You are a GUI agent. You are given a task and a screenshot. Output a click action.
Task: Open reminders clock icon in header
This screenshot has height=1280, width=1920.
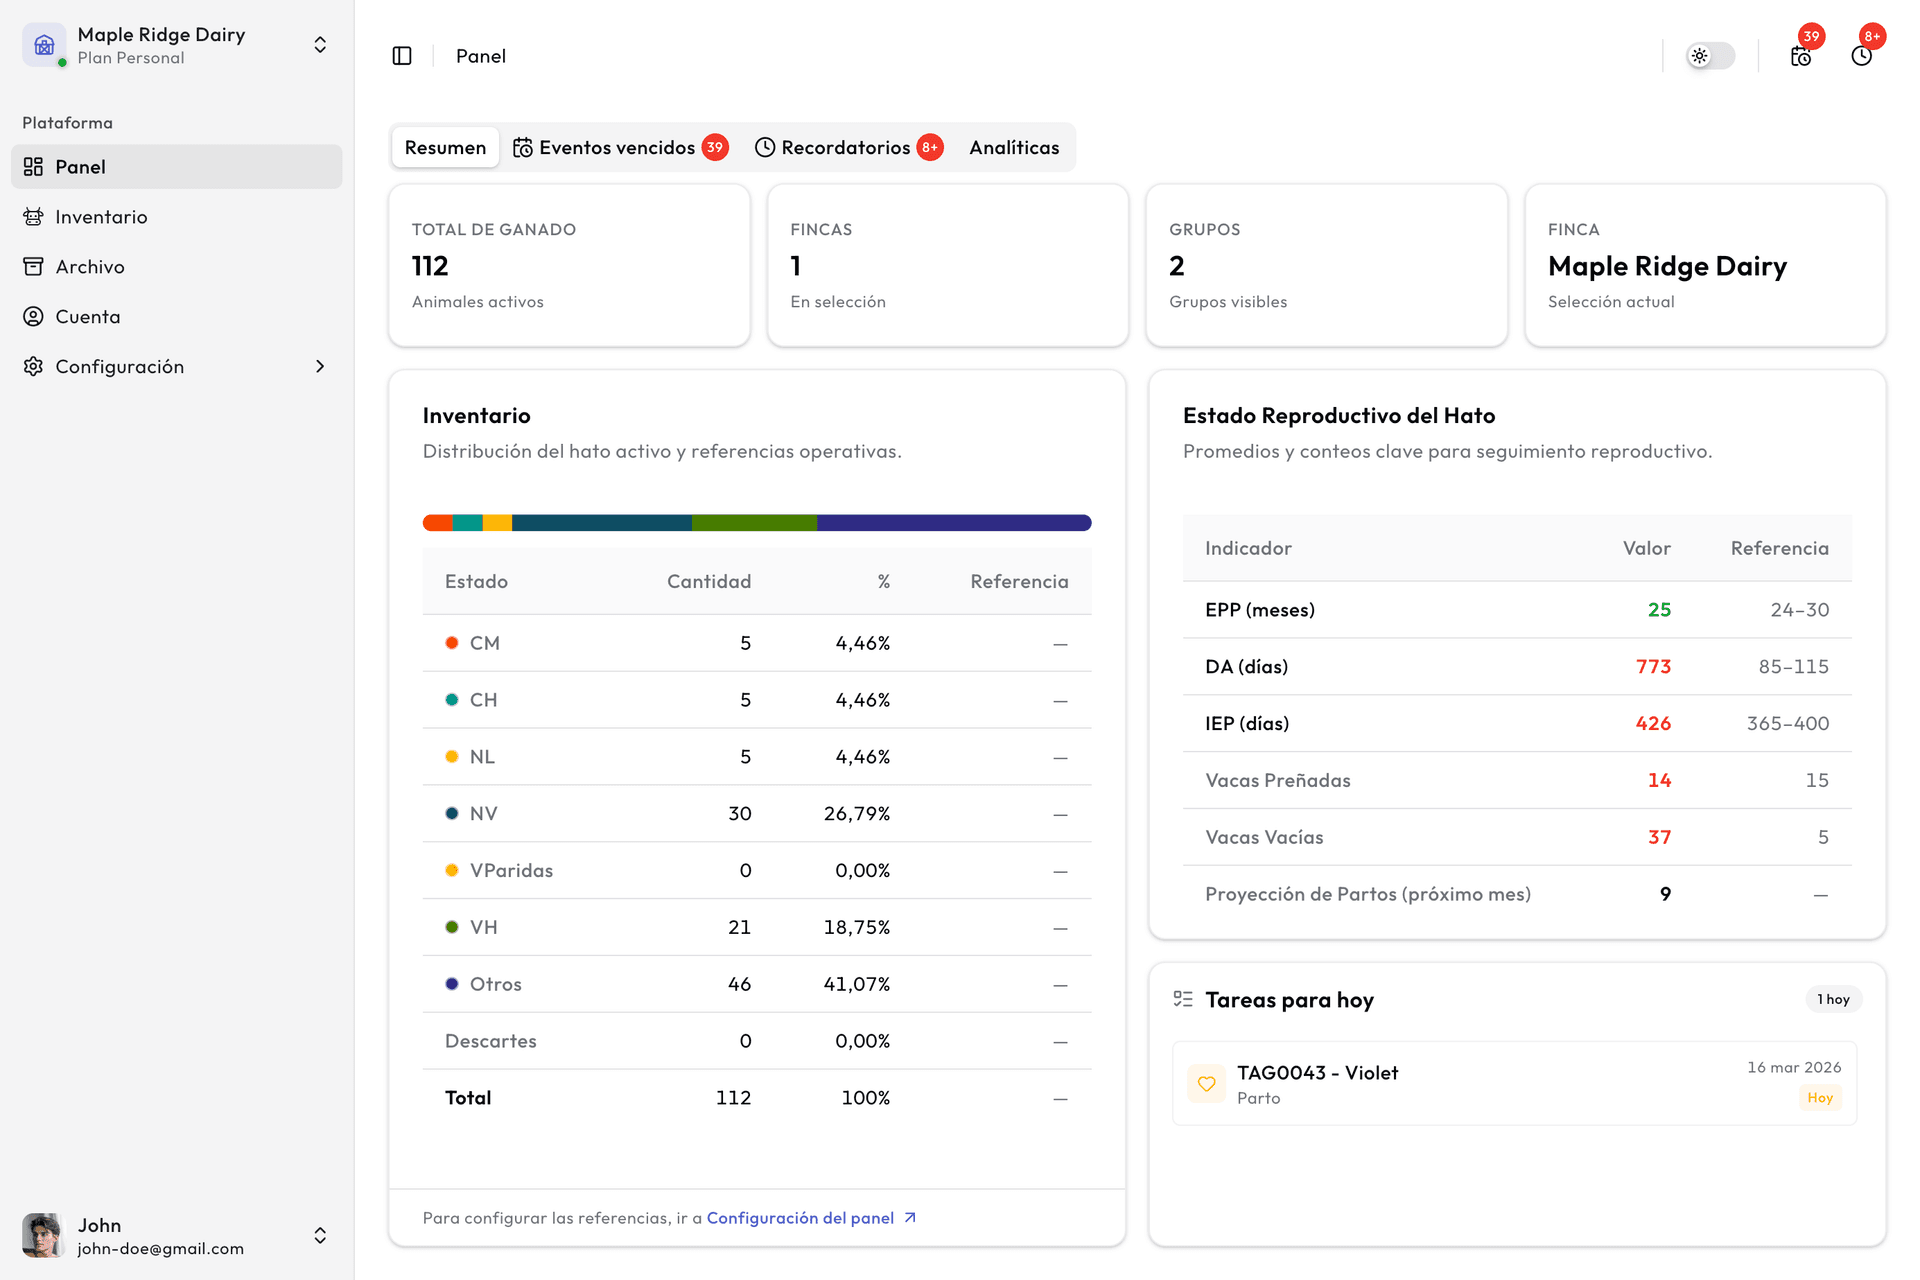point(1861,56)
